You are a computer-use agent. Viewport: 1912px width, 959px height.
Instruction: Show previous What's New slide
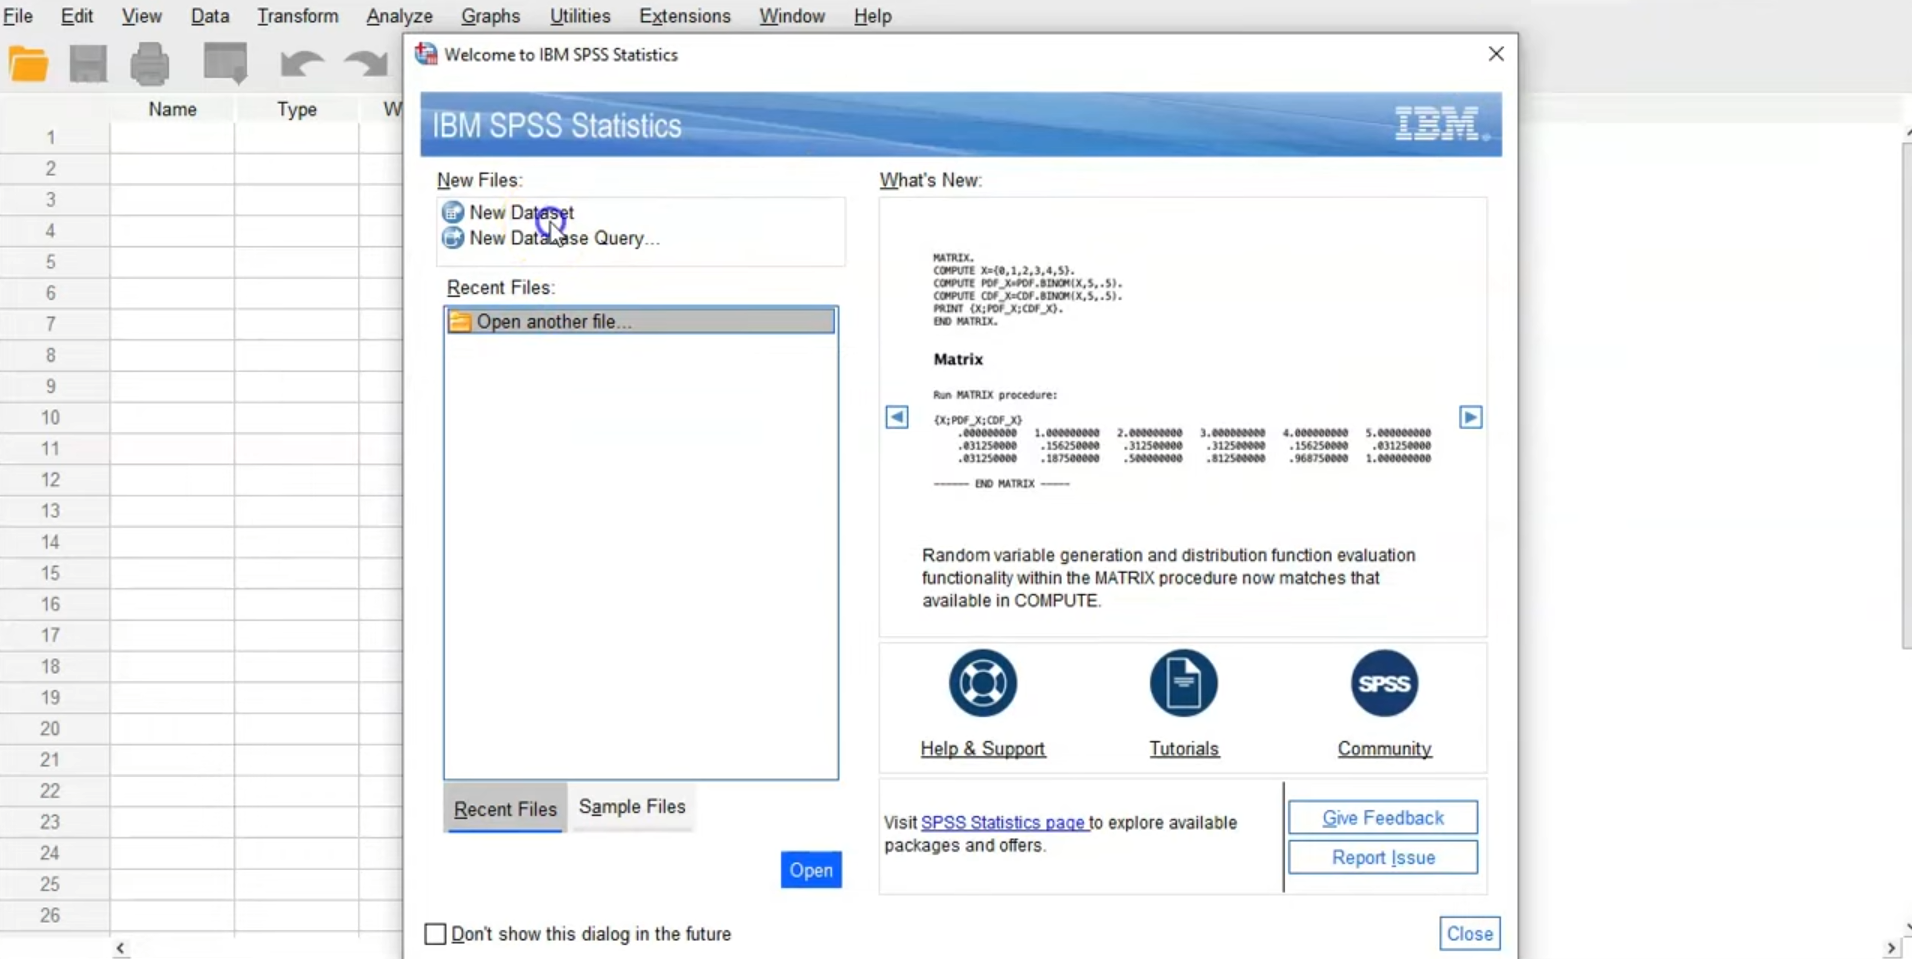[x=897, y=417]
